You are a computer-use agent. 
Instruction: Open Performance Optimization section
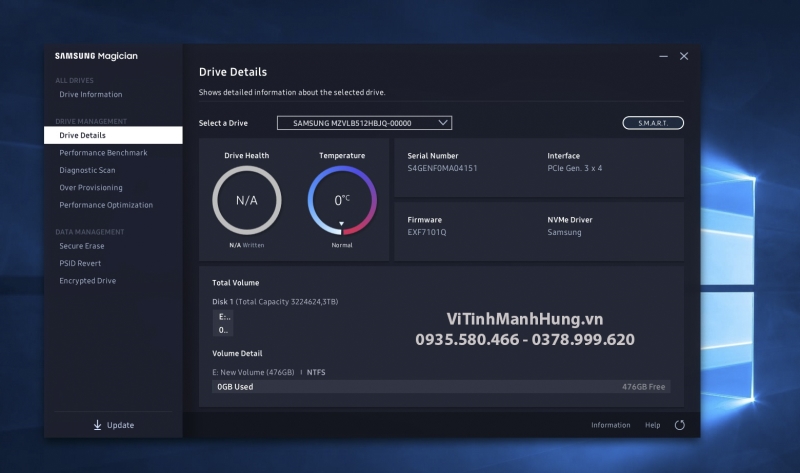(x=106, y=205)
